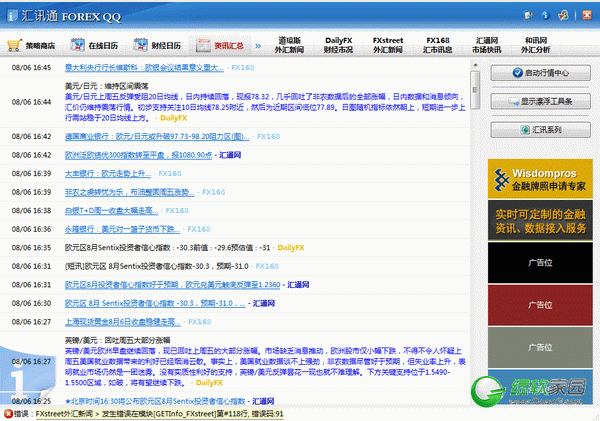Open the 大丰银行：欧元走势上升 link
The width and height of the screenshot is (600, 421).
[x=108, y=173]
